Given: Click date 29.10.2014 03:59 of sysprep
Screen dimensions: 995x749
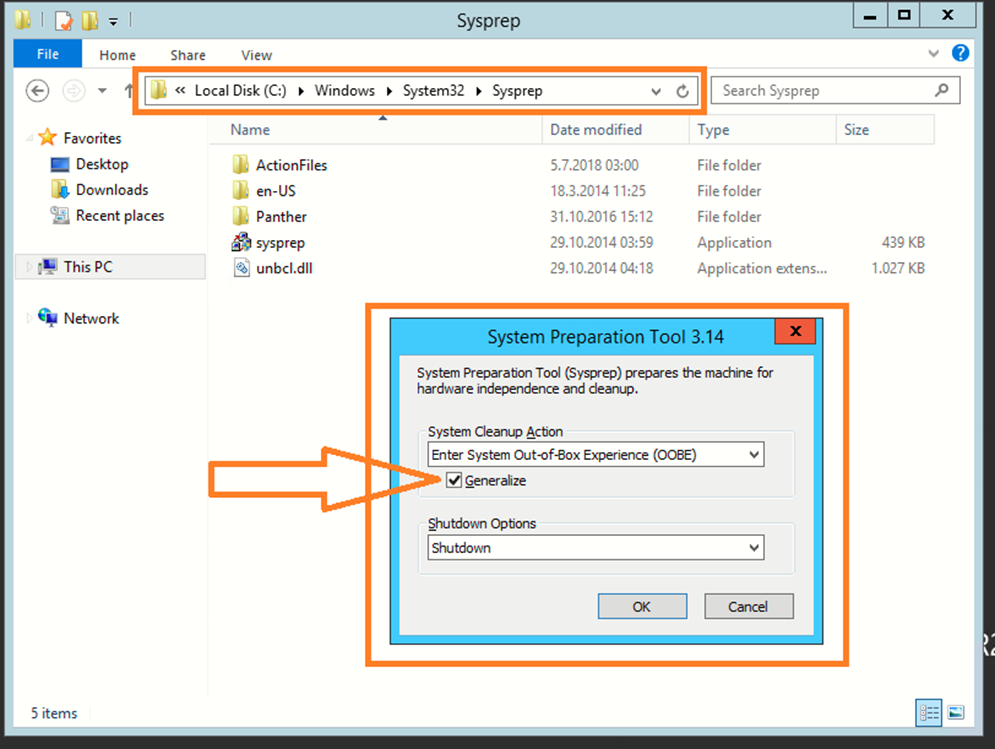Looking at the screenshot, I should coord(601,242).
